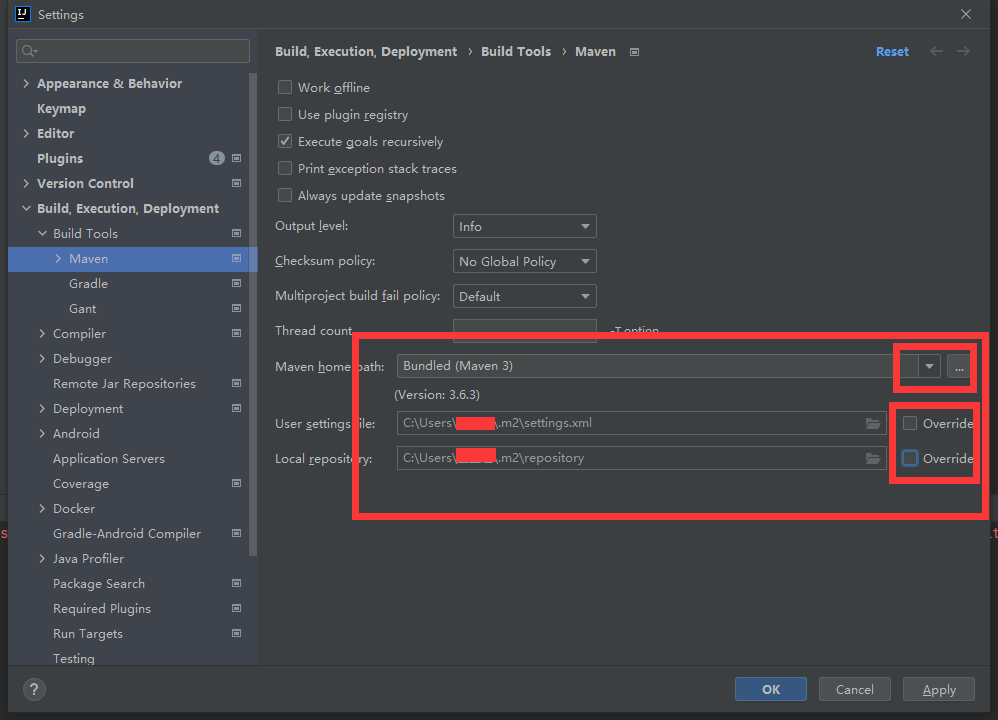The height and width of the screenshot is (720, 998).
Task: Check Always update snapshots
Action: click(285, 195)
